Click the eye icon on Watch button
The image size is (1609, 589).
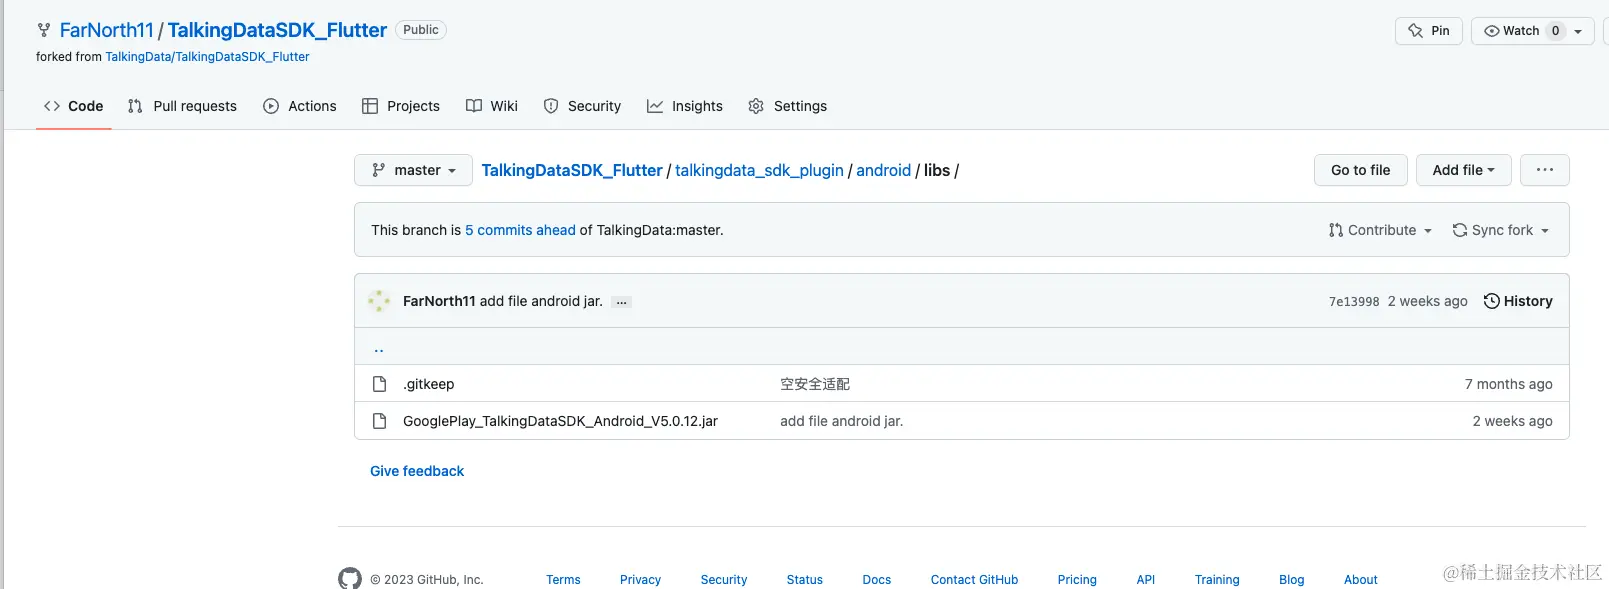1491,31
